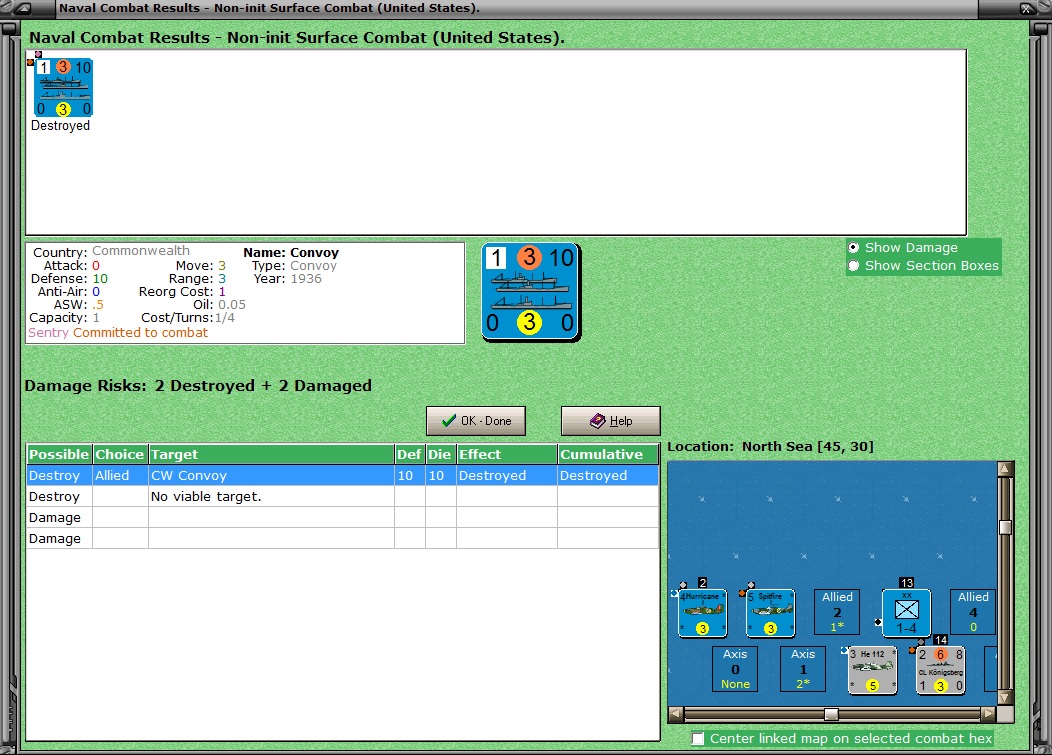The width and height of the screenshot is (1052, 755).
Task: Open the Help button
Action: pos(611,421)
